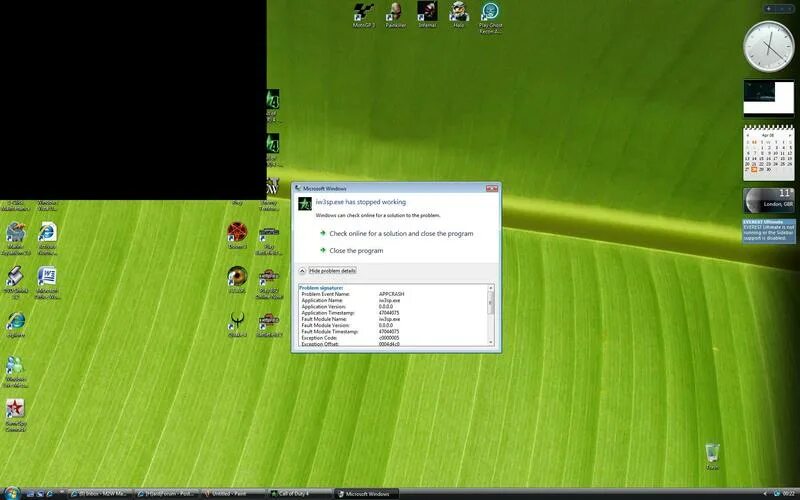This screenshot has width=800, height=500.
Task: Open the slideshow picture gadget thumbnail
Action: pos(768,98)
